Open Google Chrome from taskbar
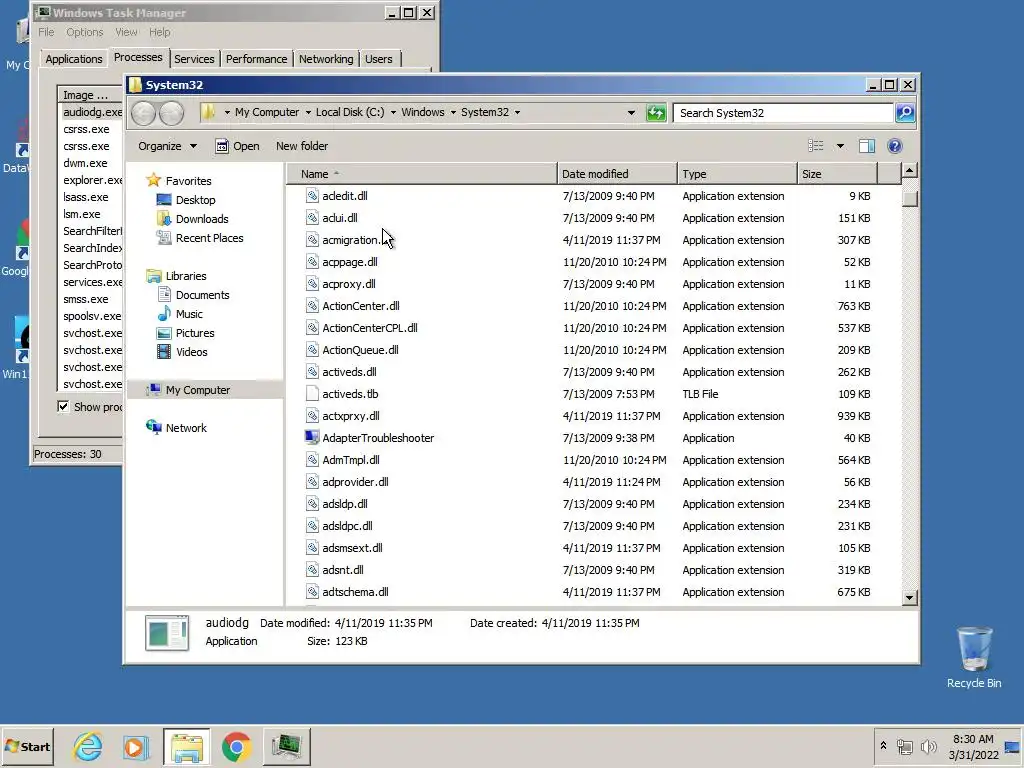The image size is (1024, 768). pyautogui.click(x=236, y=746)
